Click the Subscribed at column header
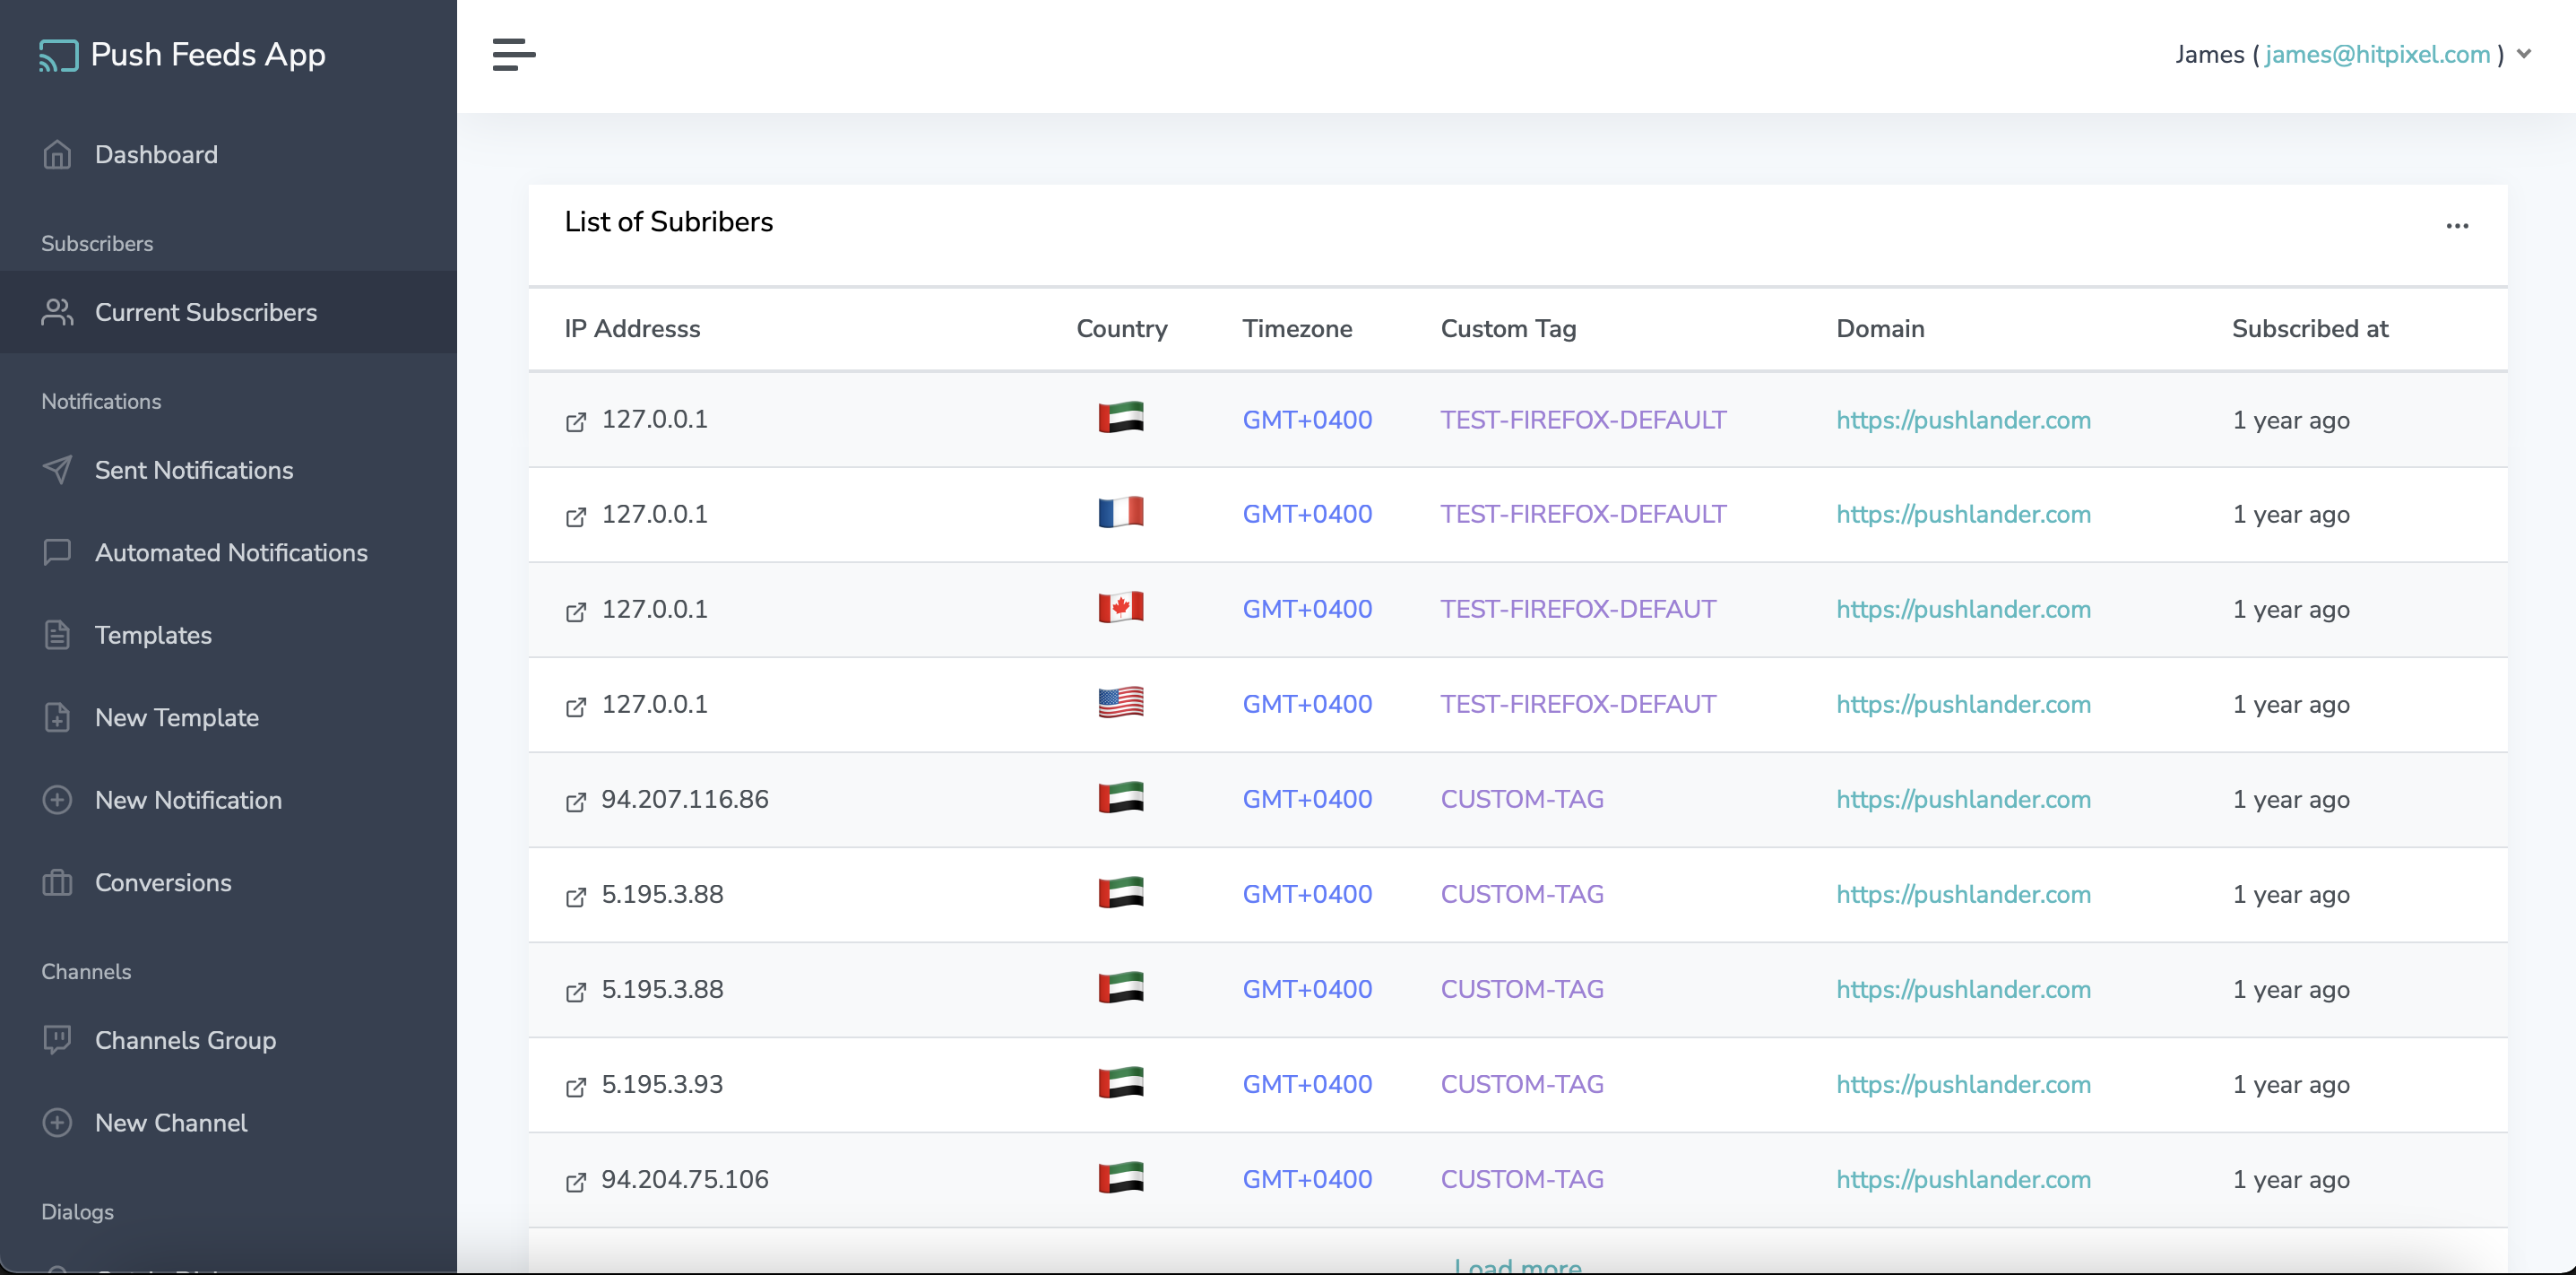2576x1275 pixels. coord(2310,328)
